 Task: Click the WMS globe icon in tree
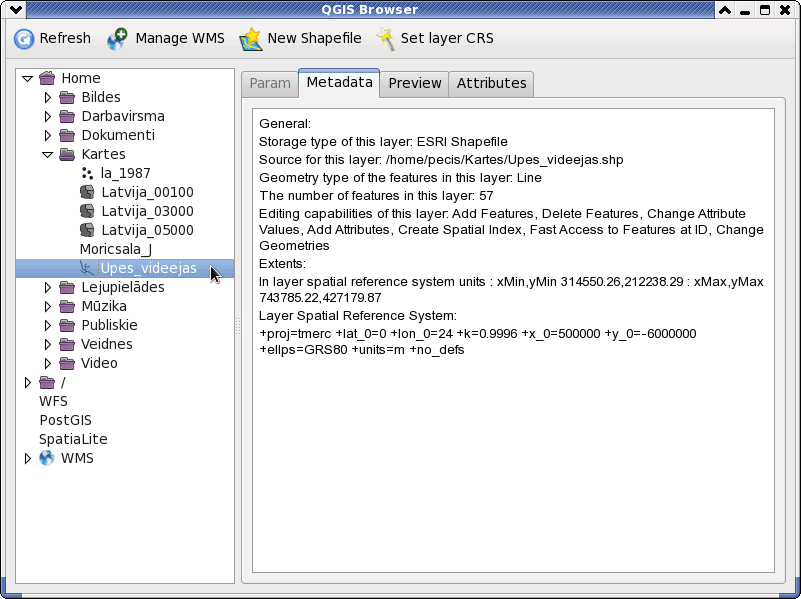tap(47, 458)
